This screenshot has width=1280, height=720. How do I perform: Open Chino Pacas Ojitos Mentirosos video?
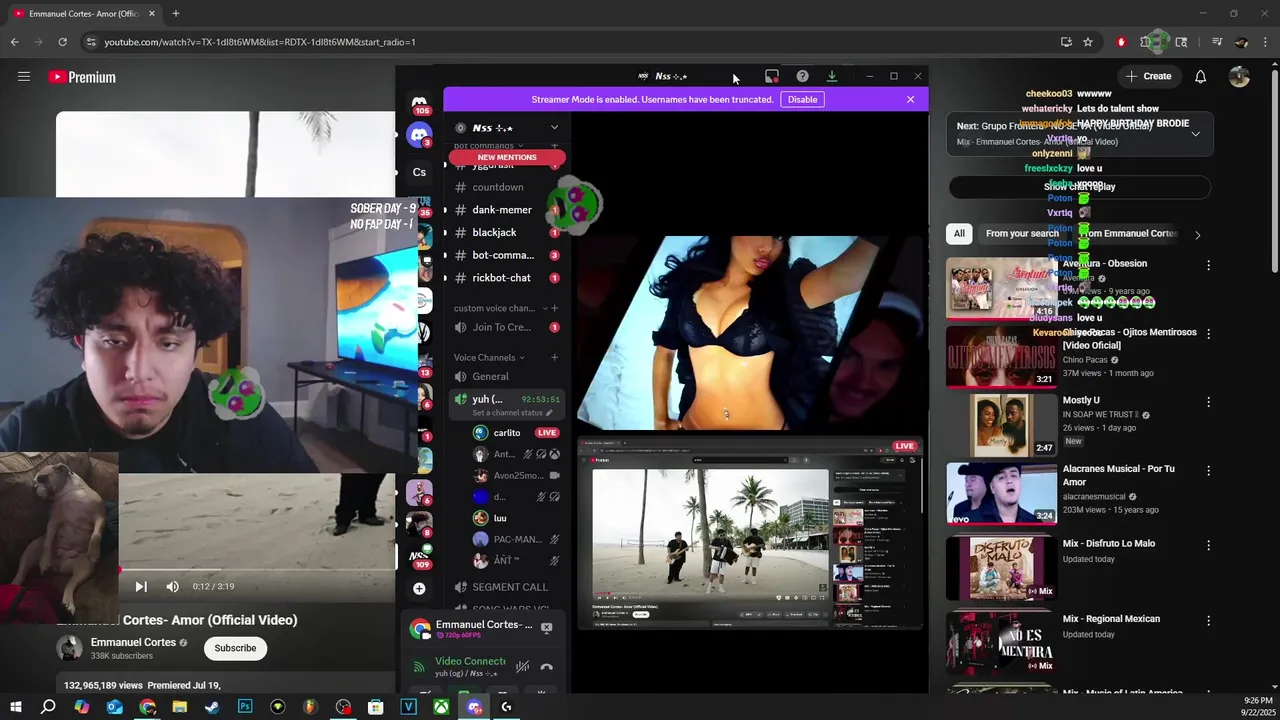tap(1001, 357)
